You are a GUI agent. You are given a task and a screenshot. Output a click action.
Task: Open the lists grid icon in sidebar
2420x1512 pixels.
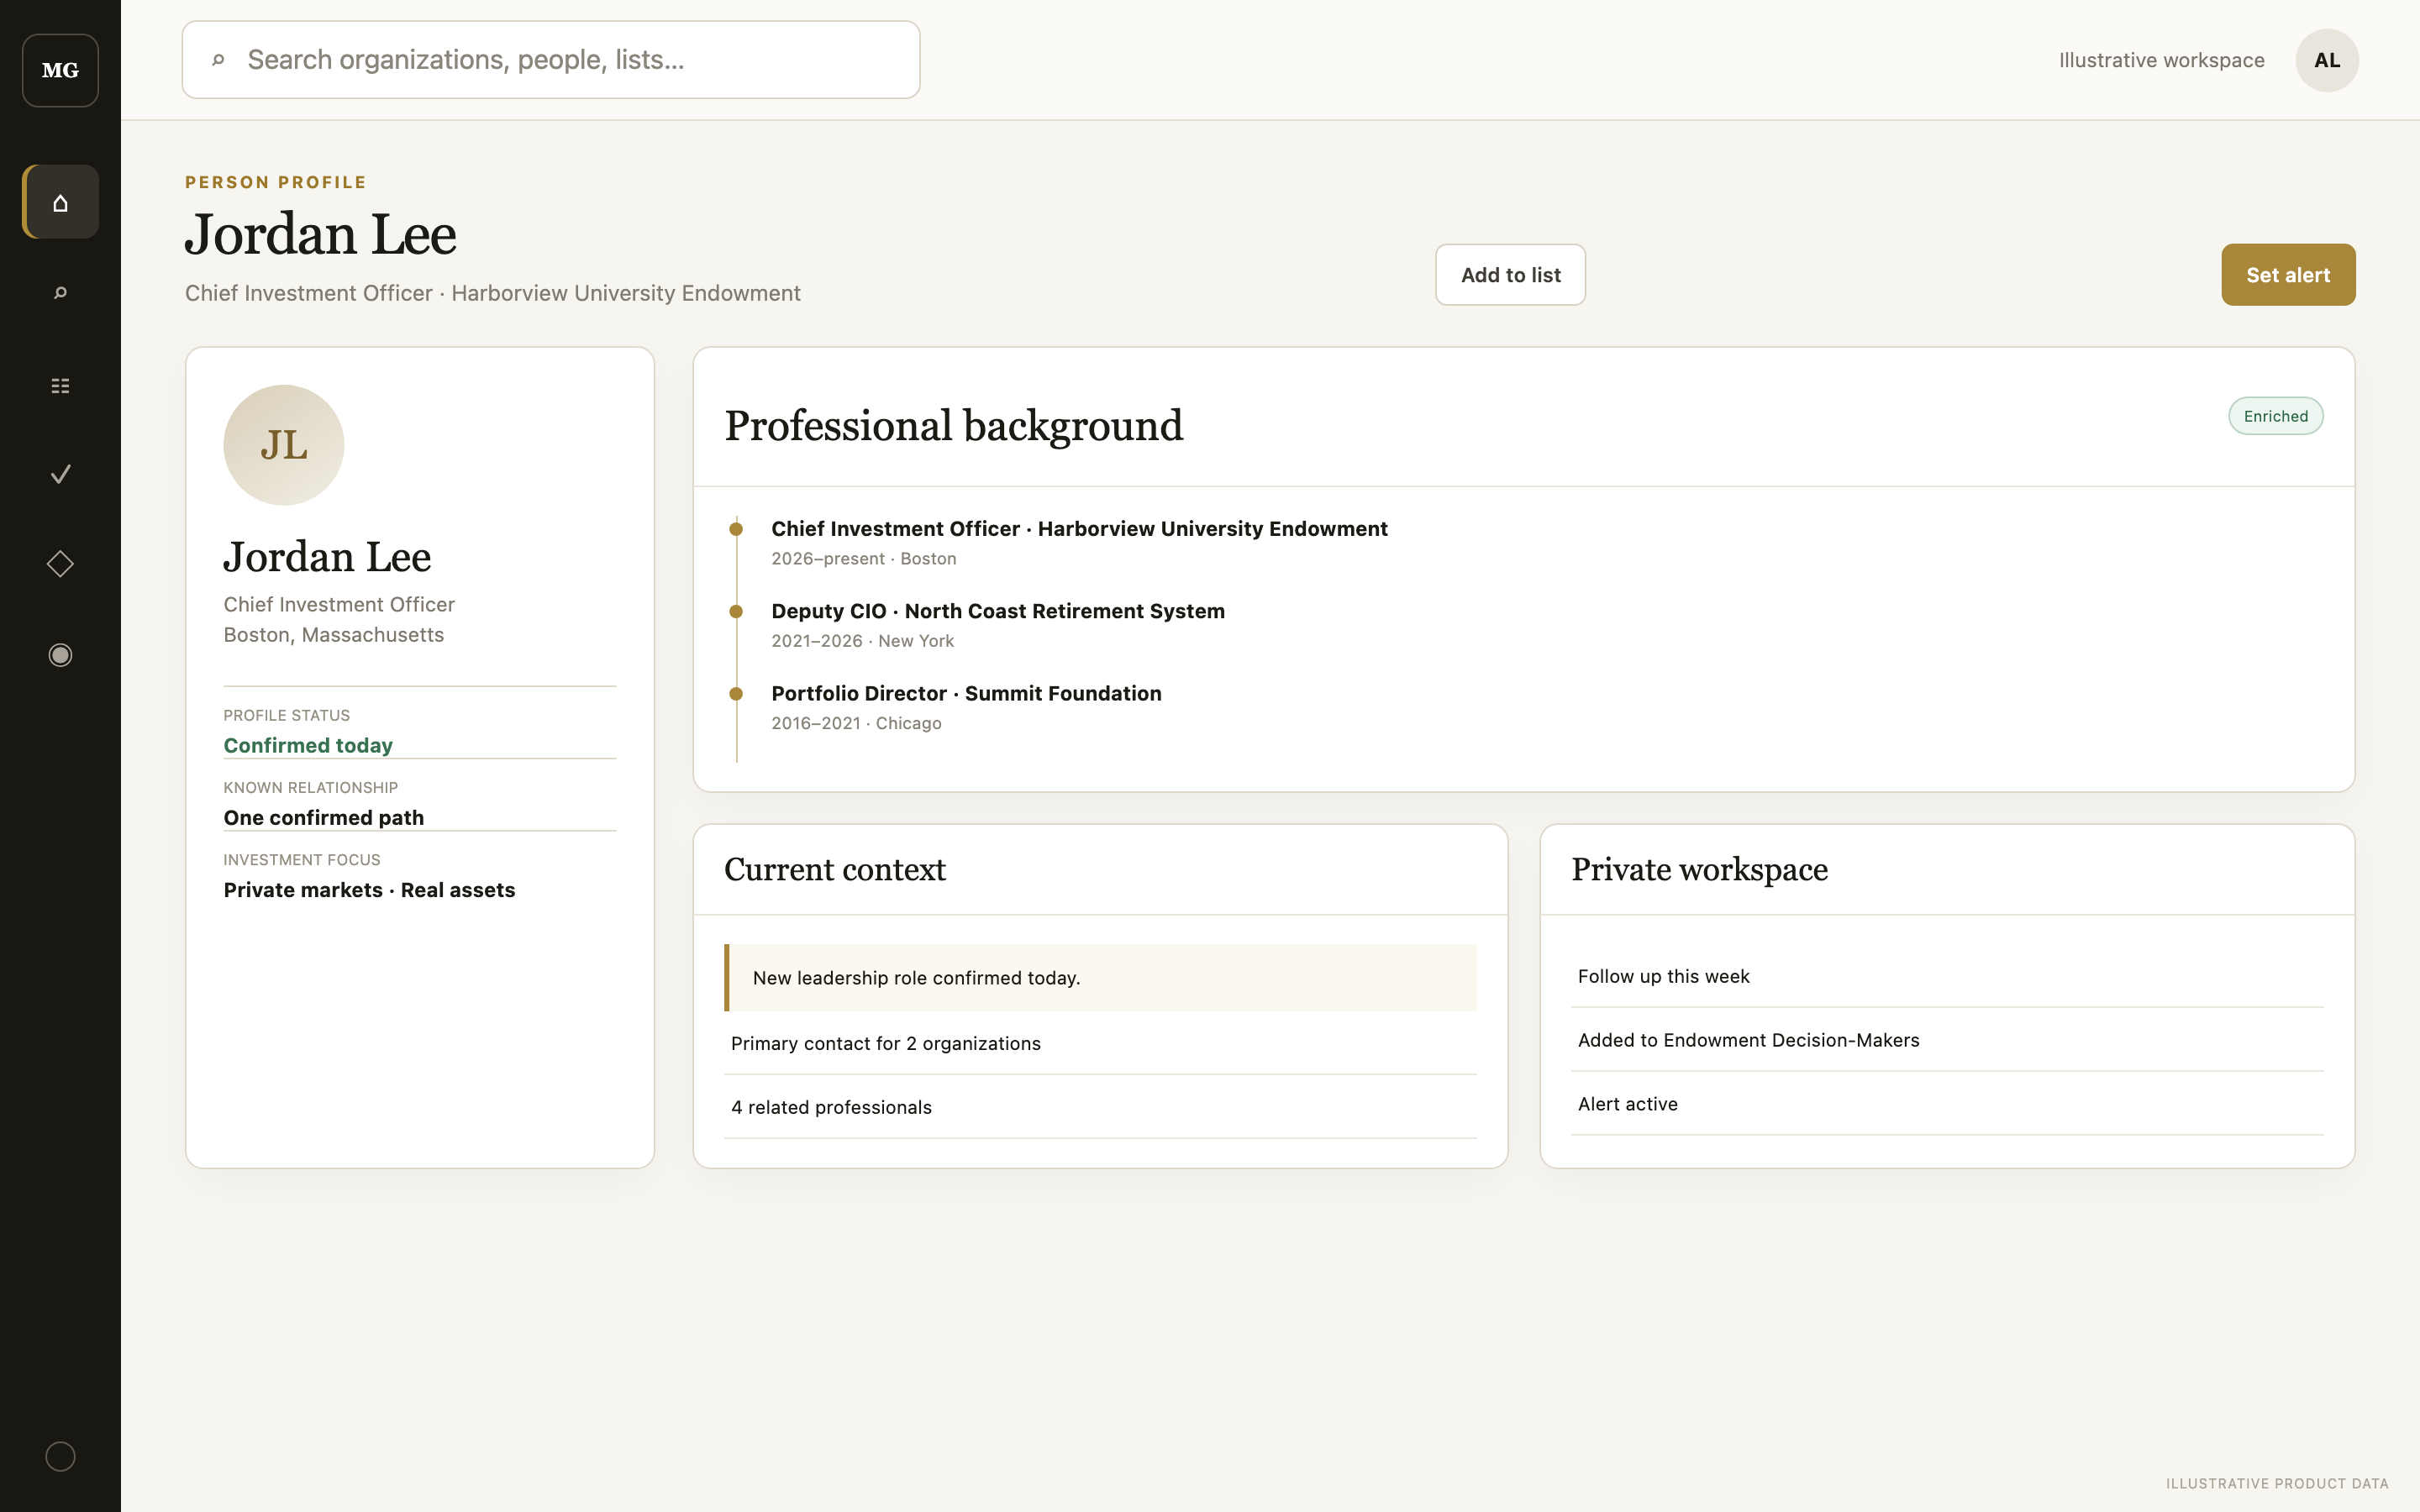[x=60, y=385]
